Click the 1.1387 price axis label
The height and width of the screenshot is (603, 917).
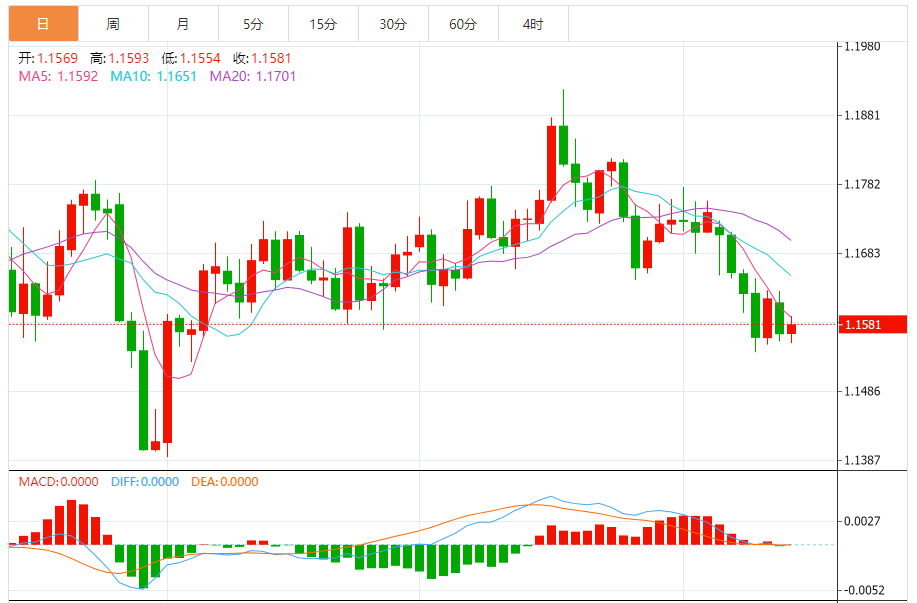861,460
